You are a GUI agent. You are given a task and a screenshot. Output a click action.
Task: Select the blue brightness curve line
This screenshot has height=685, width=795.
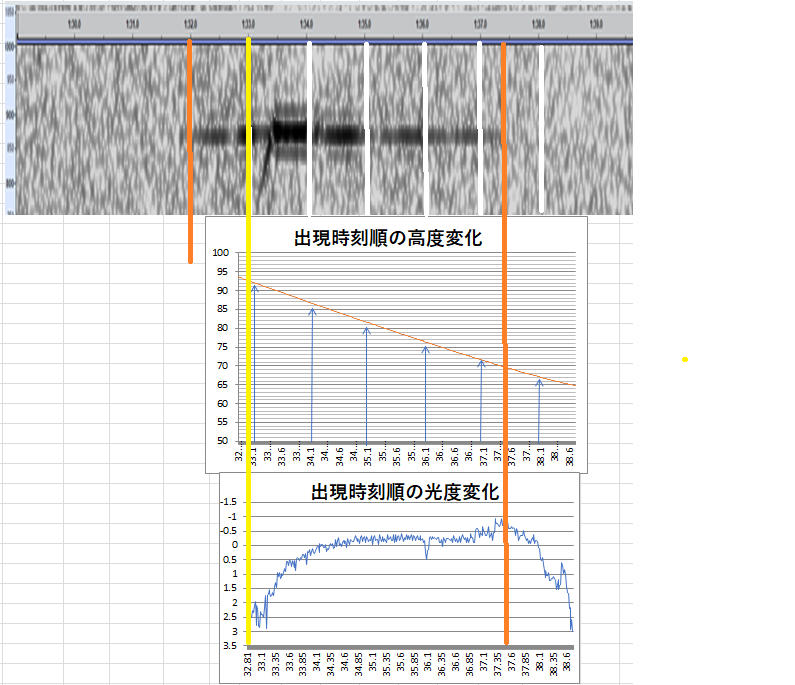coord(400,538)
